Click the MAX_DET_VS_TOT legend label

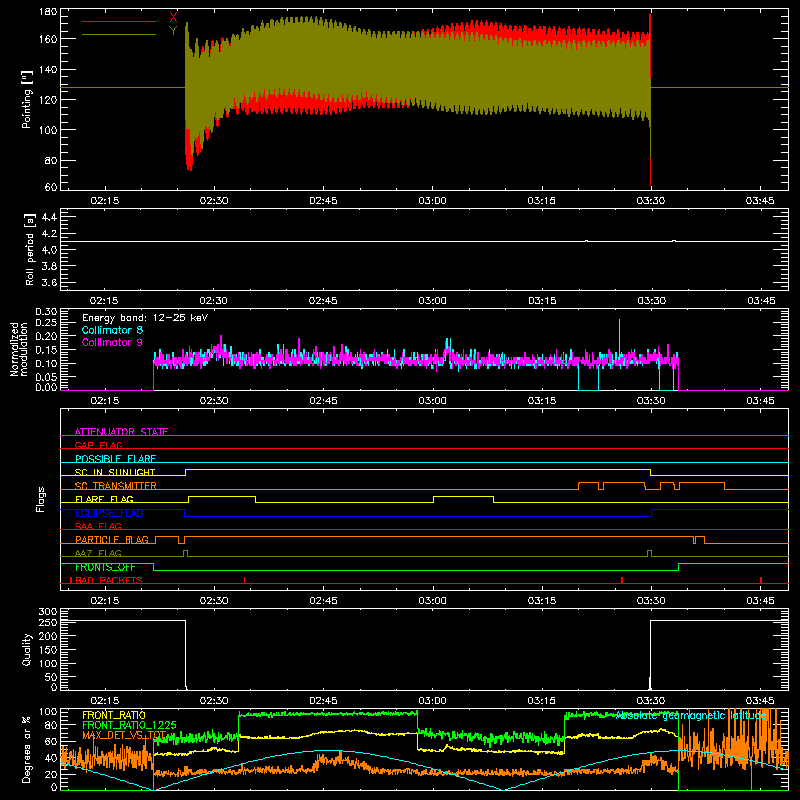(124, 735)
